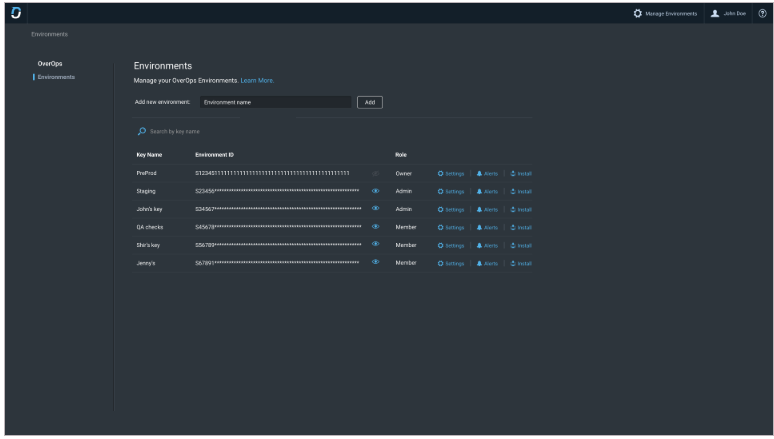
Task: Click Install for John's key
Action: 521,210
